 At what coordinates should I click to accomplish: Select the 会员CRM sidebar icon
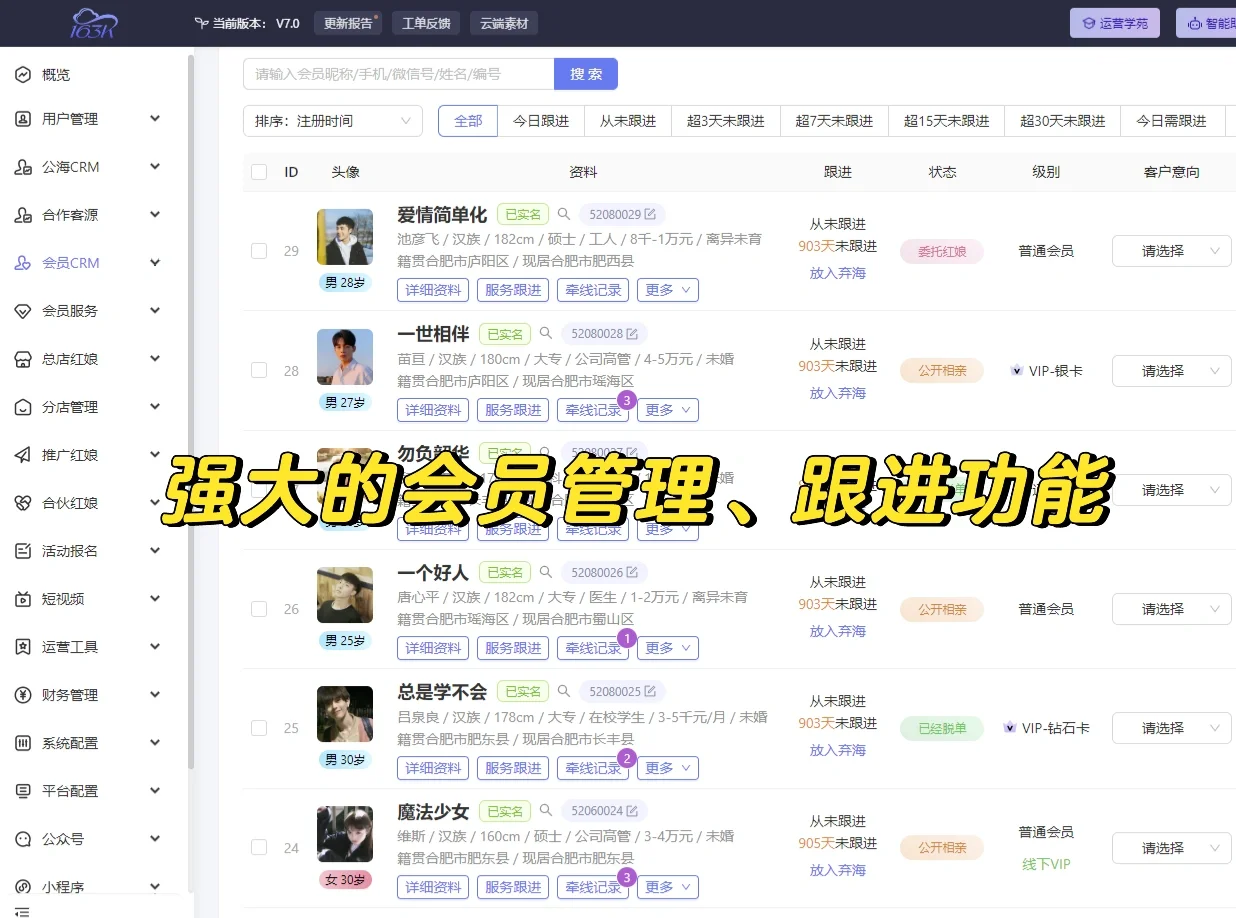click(24, 262)
